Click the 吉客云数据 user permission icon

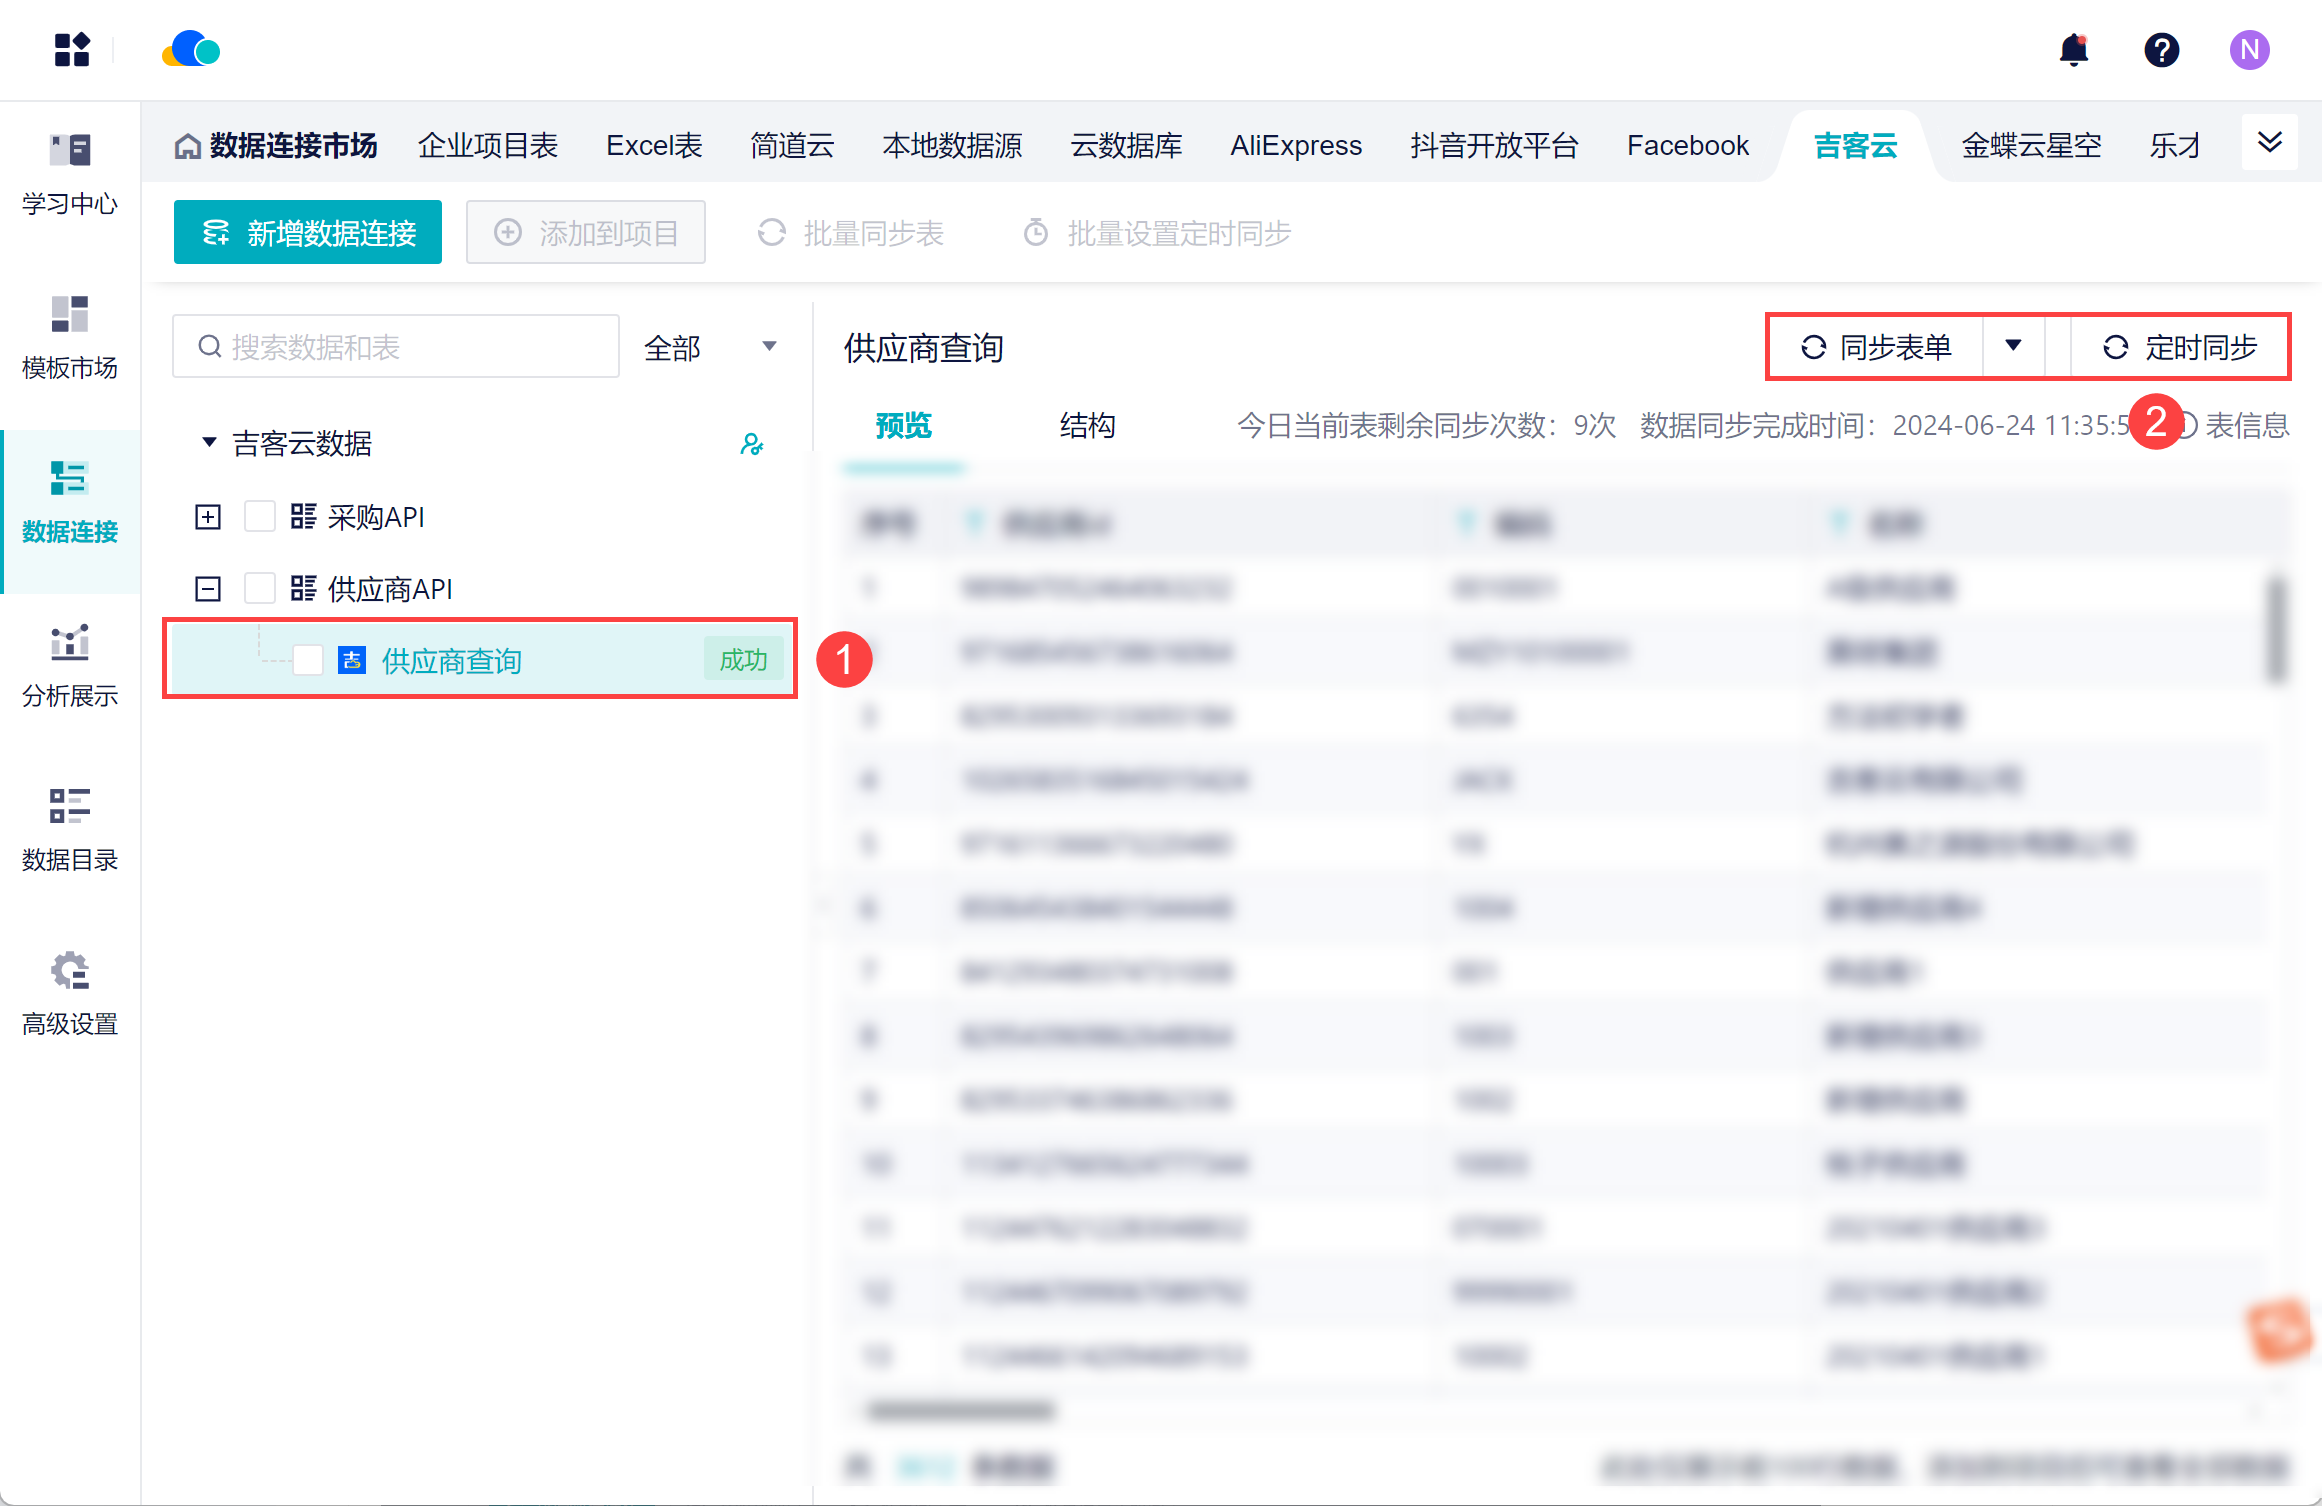pos(752,444)
